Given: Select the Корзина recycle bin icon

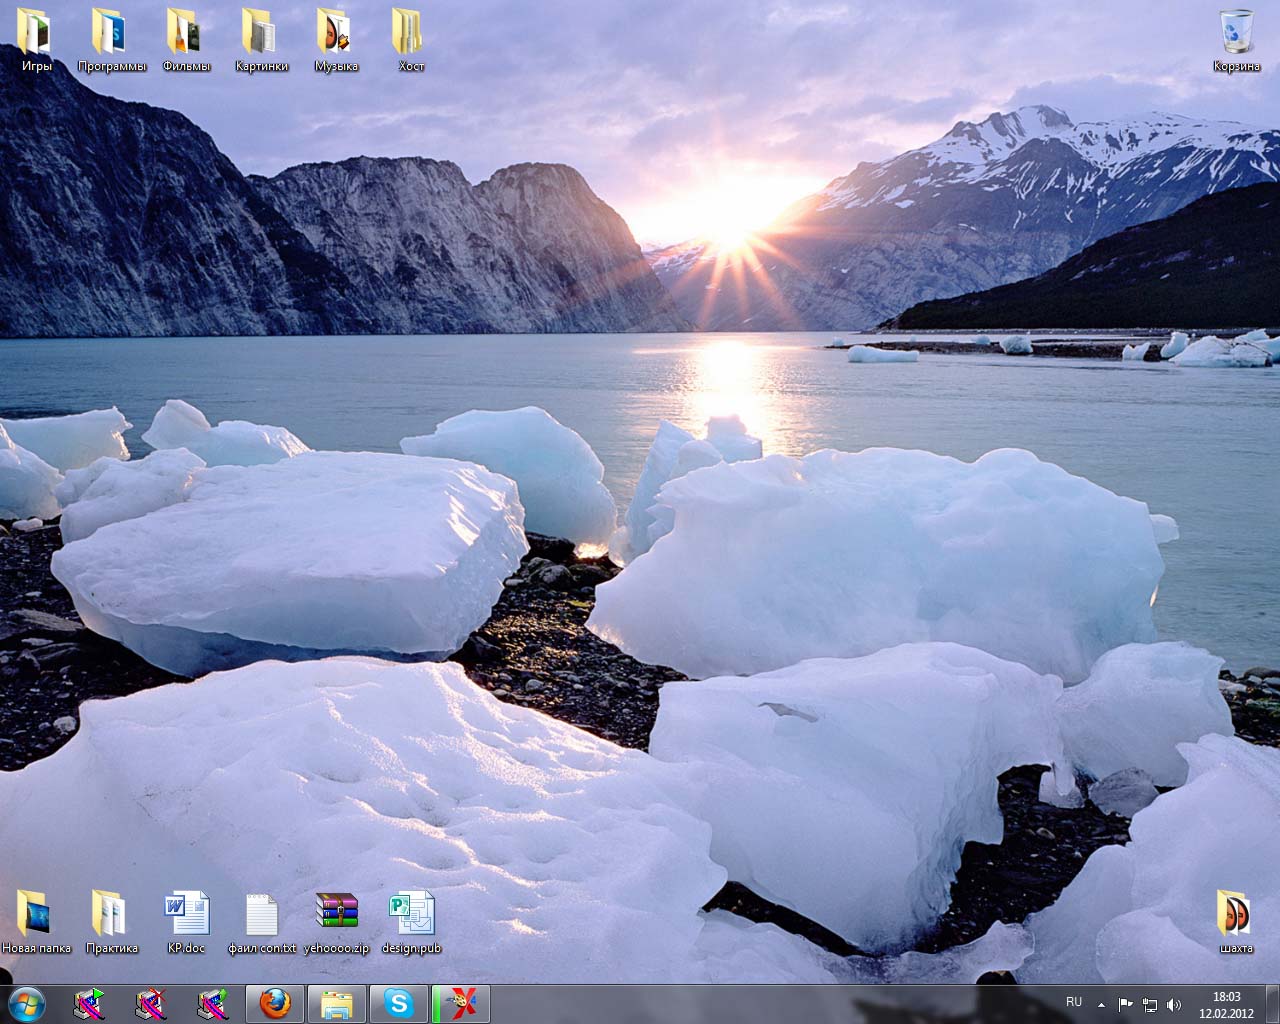Looking at the screenshot, I should tap(1236, 40).
